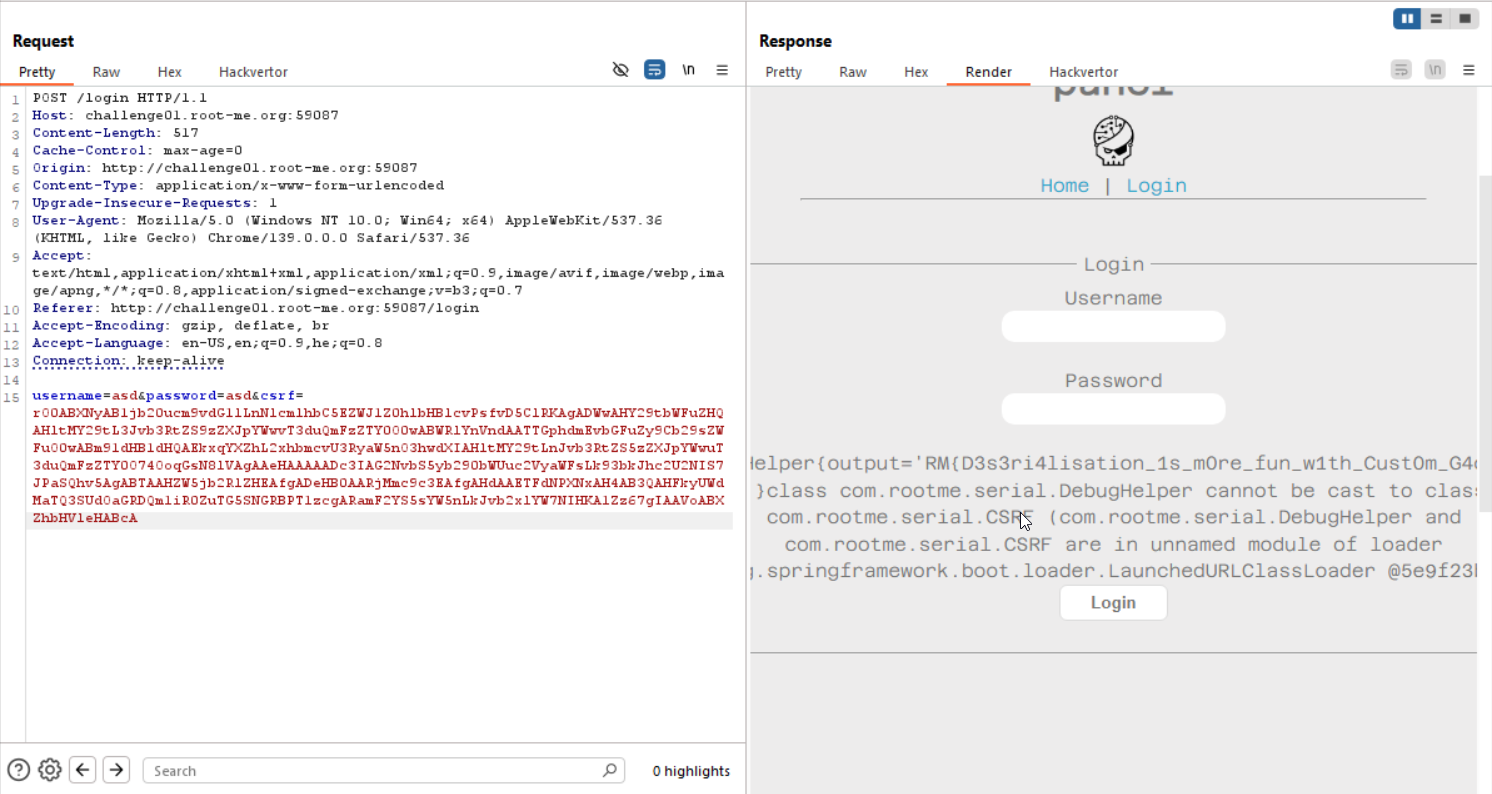Toggle word wrap in the Request panel
Screen dimensions: 1492x794
pos(654,70)
